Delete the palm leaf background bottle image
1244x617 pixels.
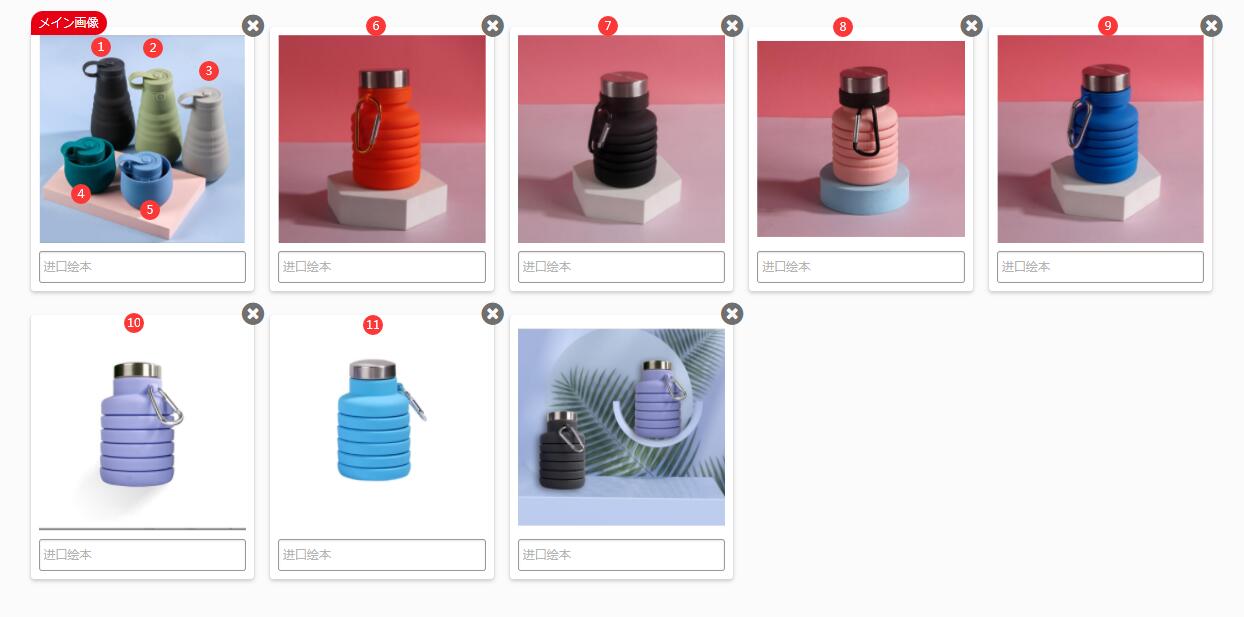(x=732, y=314)
